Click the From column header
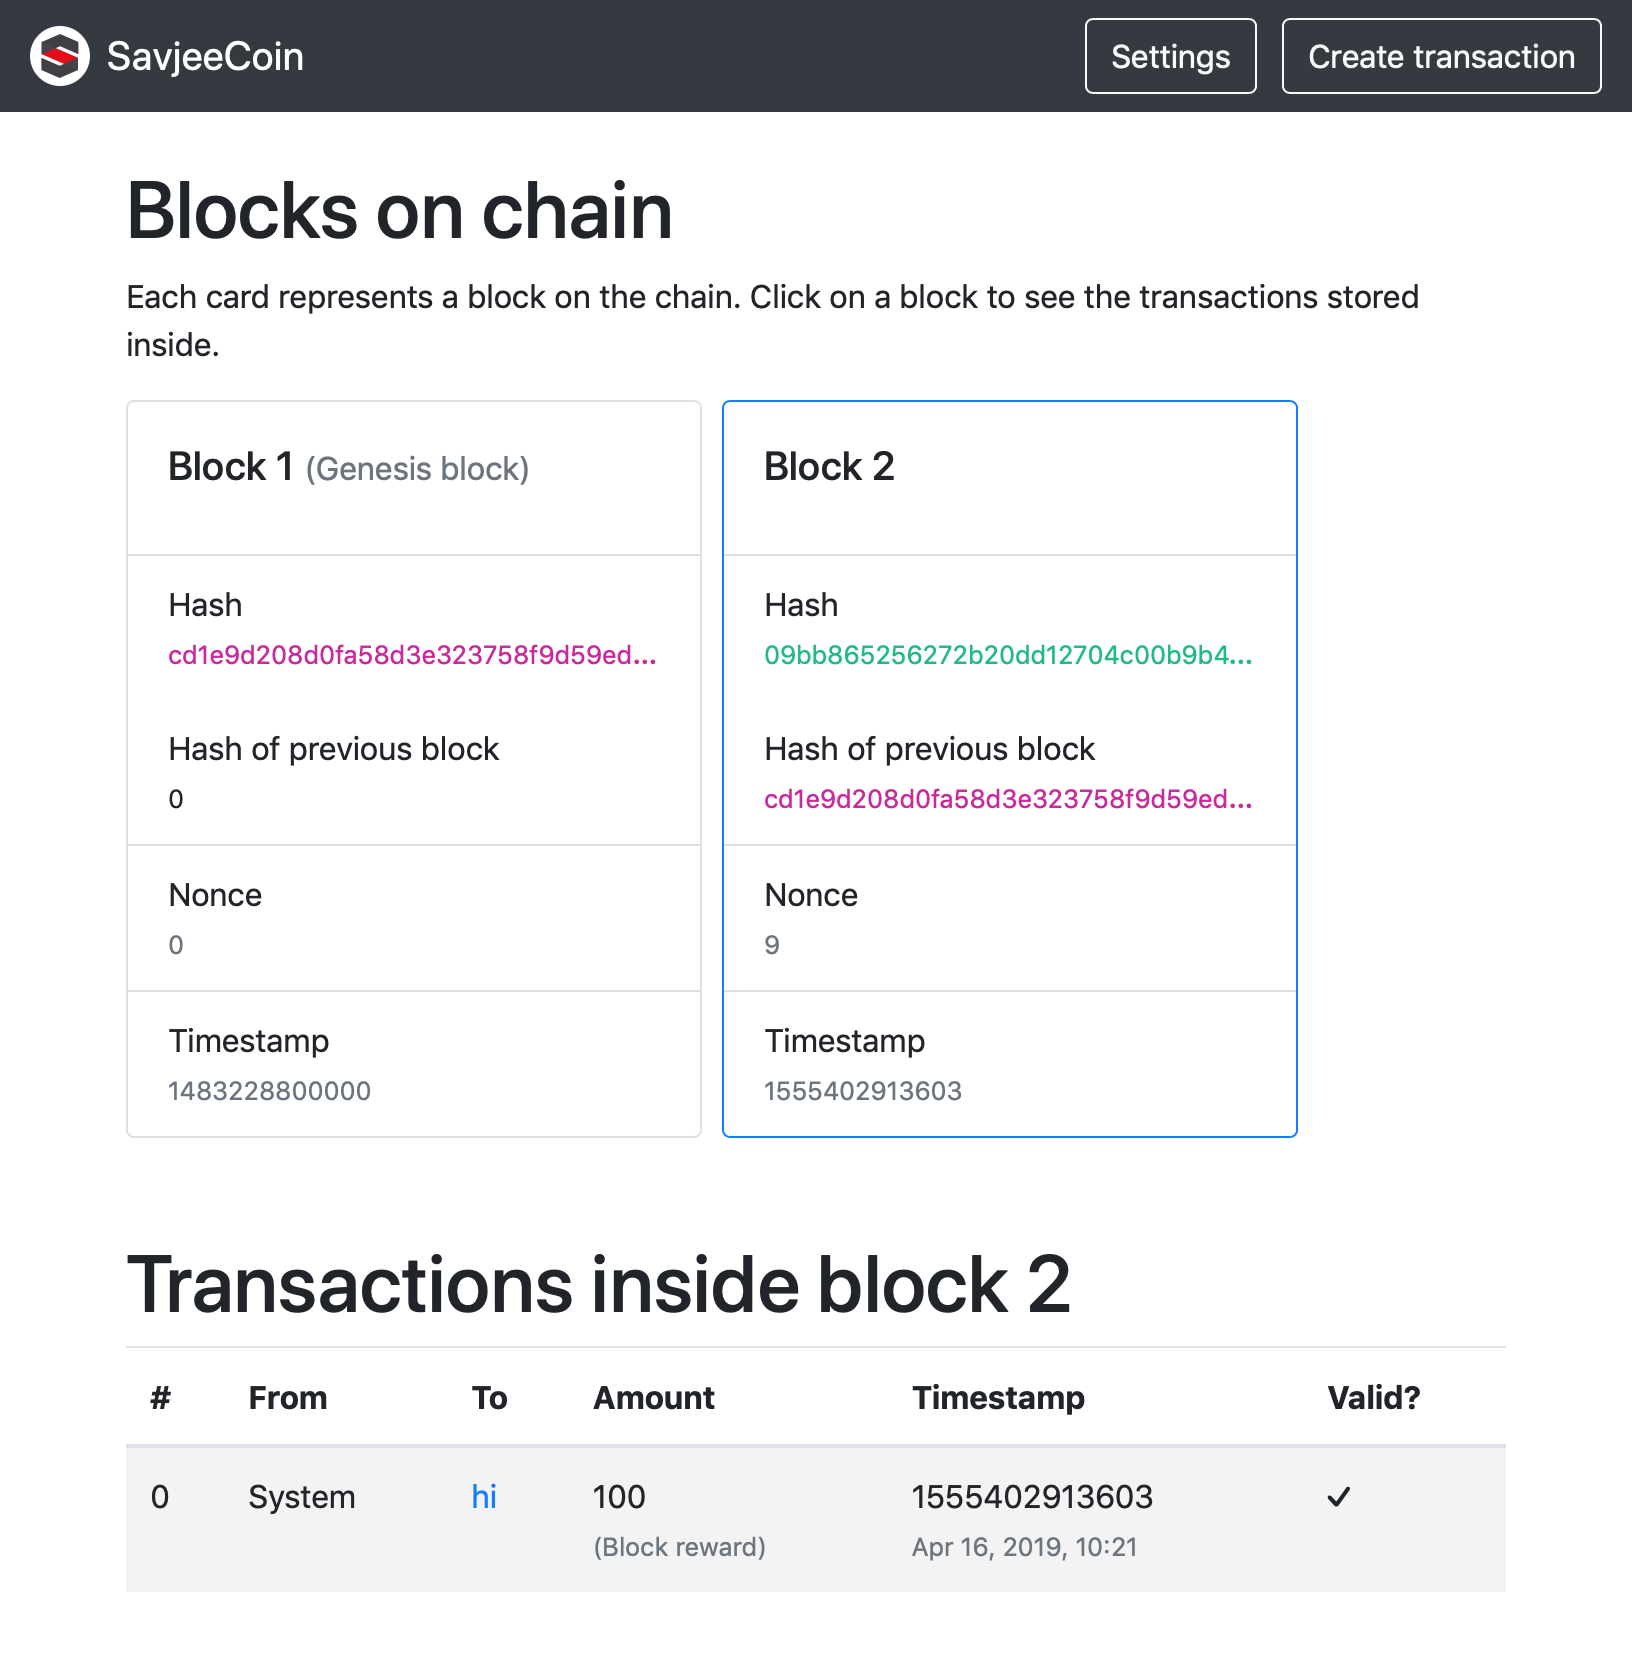Screen dimensions: 1632x1670 point(288,1398)
